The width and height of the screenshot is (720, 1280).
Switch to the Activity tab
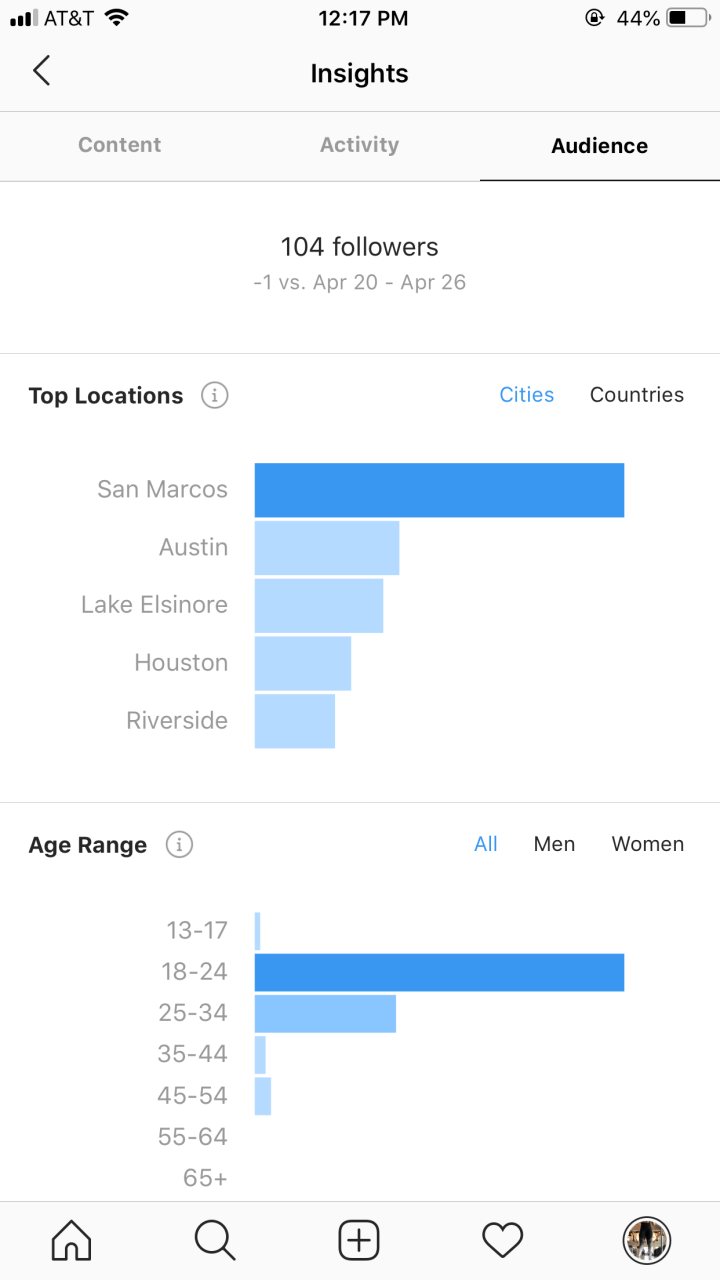click(359, 145)
